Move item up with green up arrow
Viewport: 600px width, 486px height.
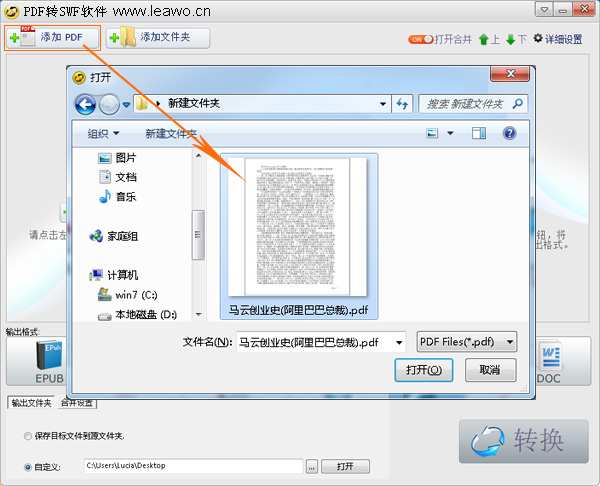click(x=484, y=39)
